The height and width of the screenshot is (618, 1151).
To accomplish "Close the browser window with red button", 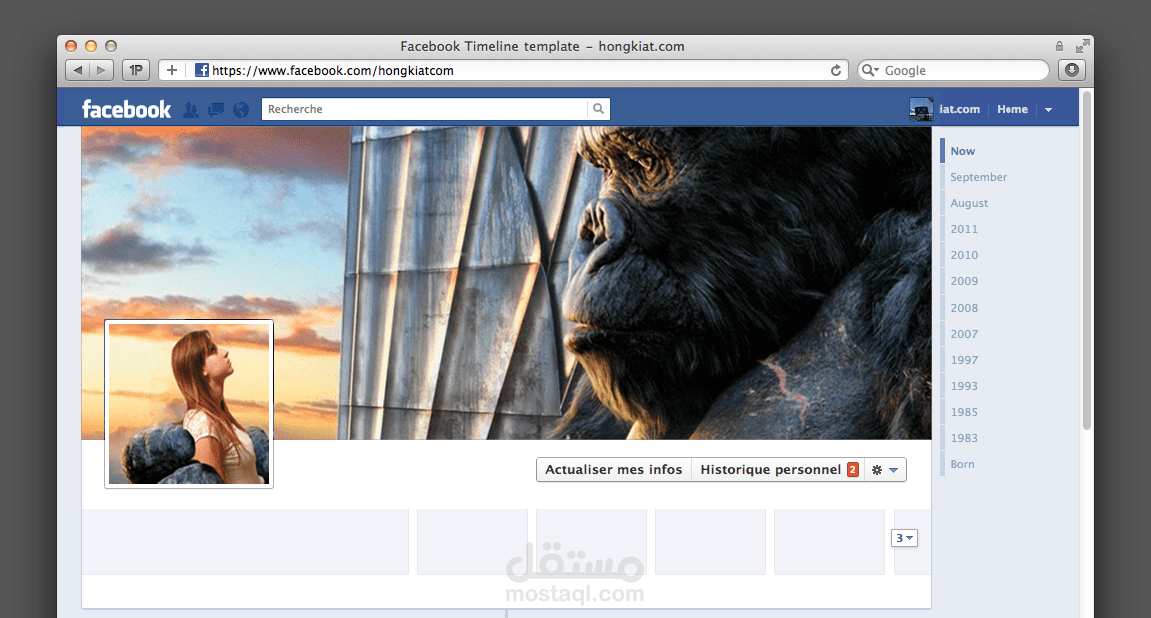I will tap(71, 46).
